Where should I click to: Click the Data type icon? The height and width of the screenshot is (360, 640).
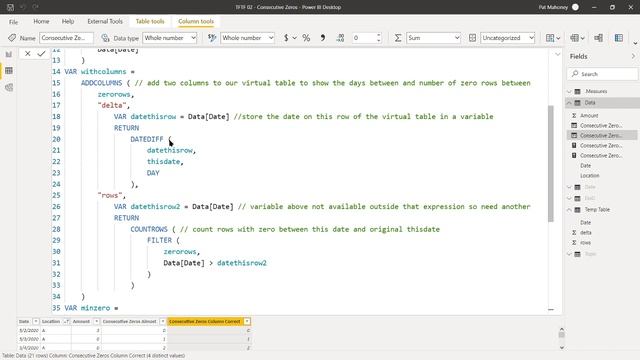tap(105, 38)
